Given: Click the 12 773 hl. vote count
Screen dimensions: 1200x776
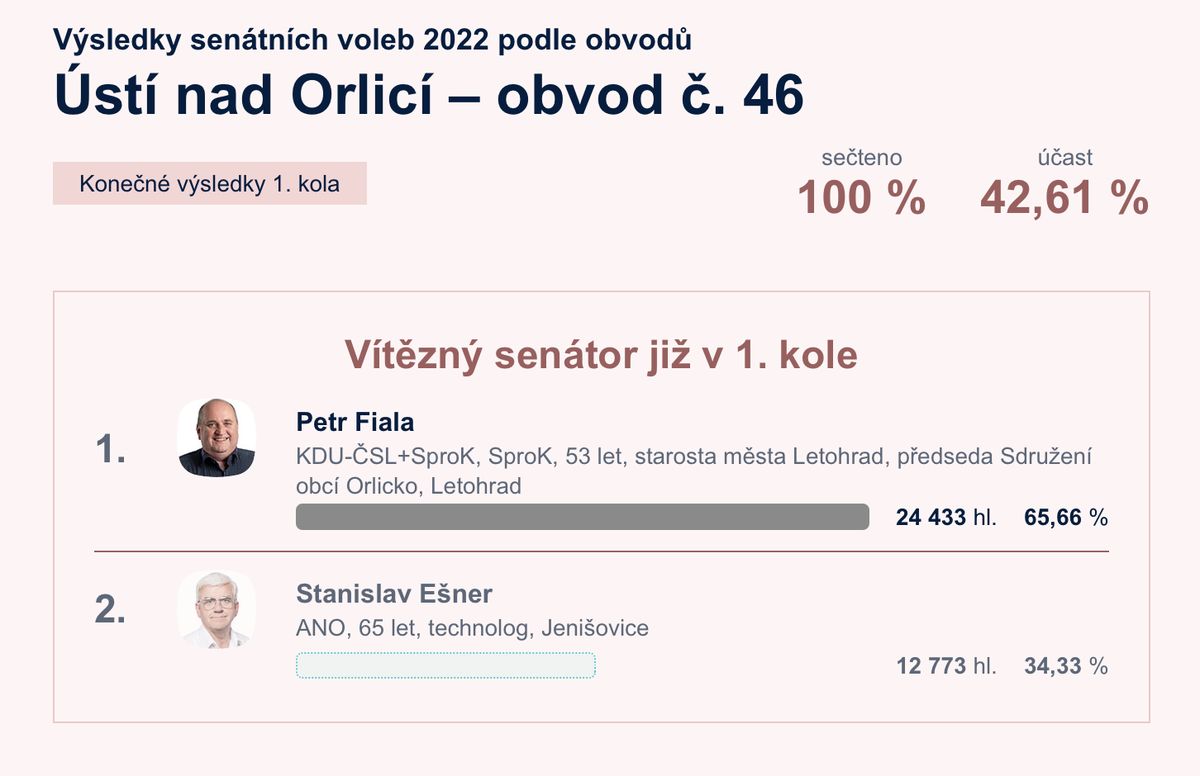Looking at the screenshot, I should pyautogui.click(x=946, y=666).
